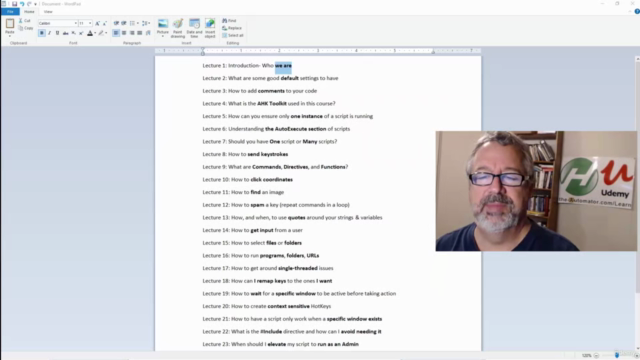Open highlight color dropdown arrow

[x=106, y=33]
